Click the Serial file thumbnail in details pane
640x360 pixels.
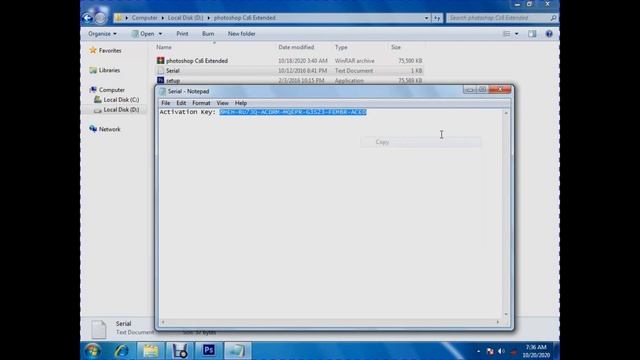click(98, 329)
